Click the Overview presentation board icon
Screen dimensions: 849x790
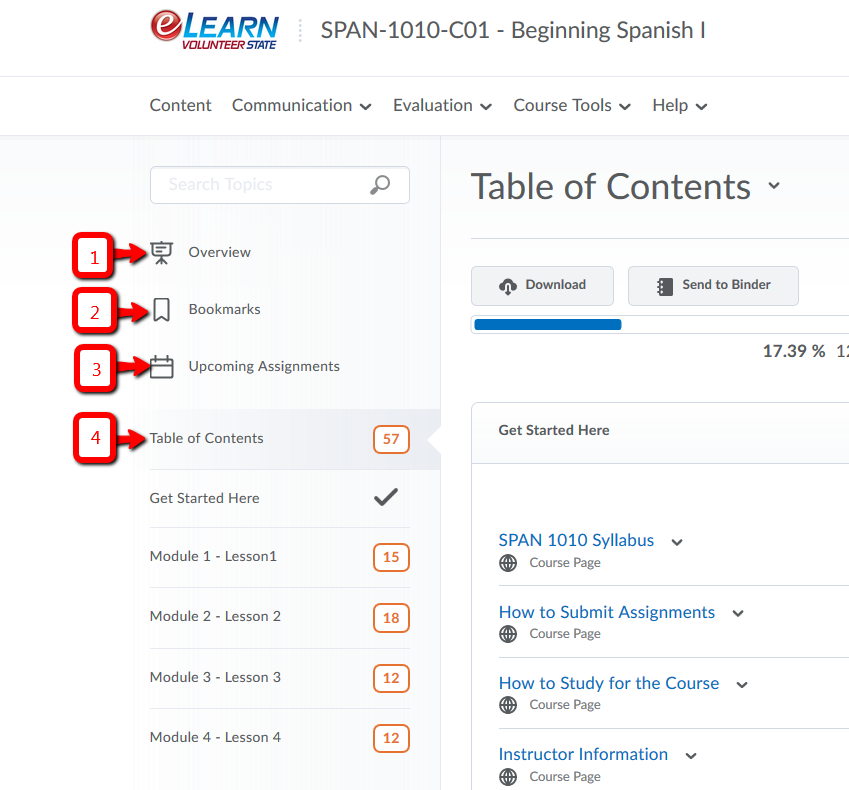click(x=161, y=253)
